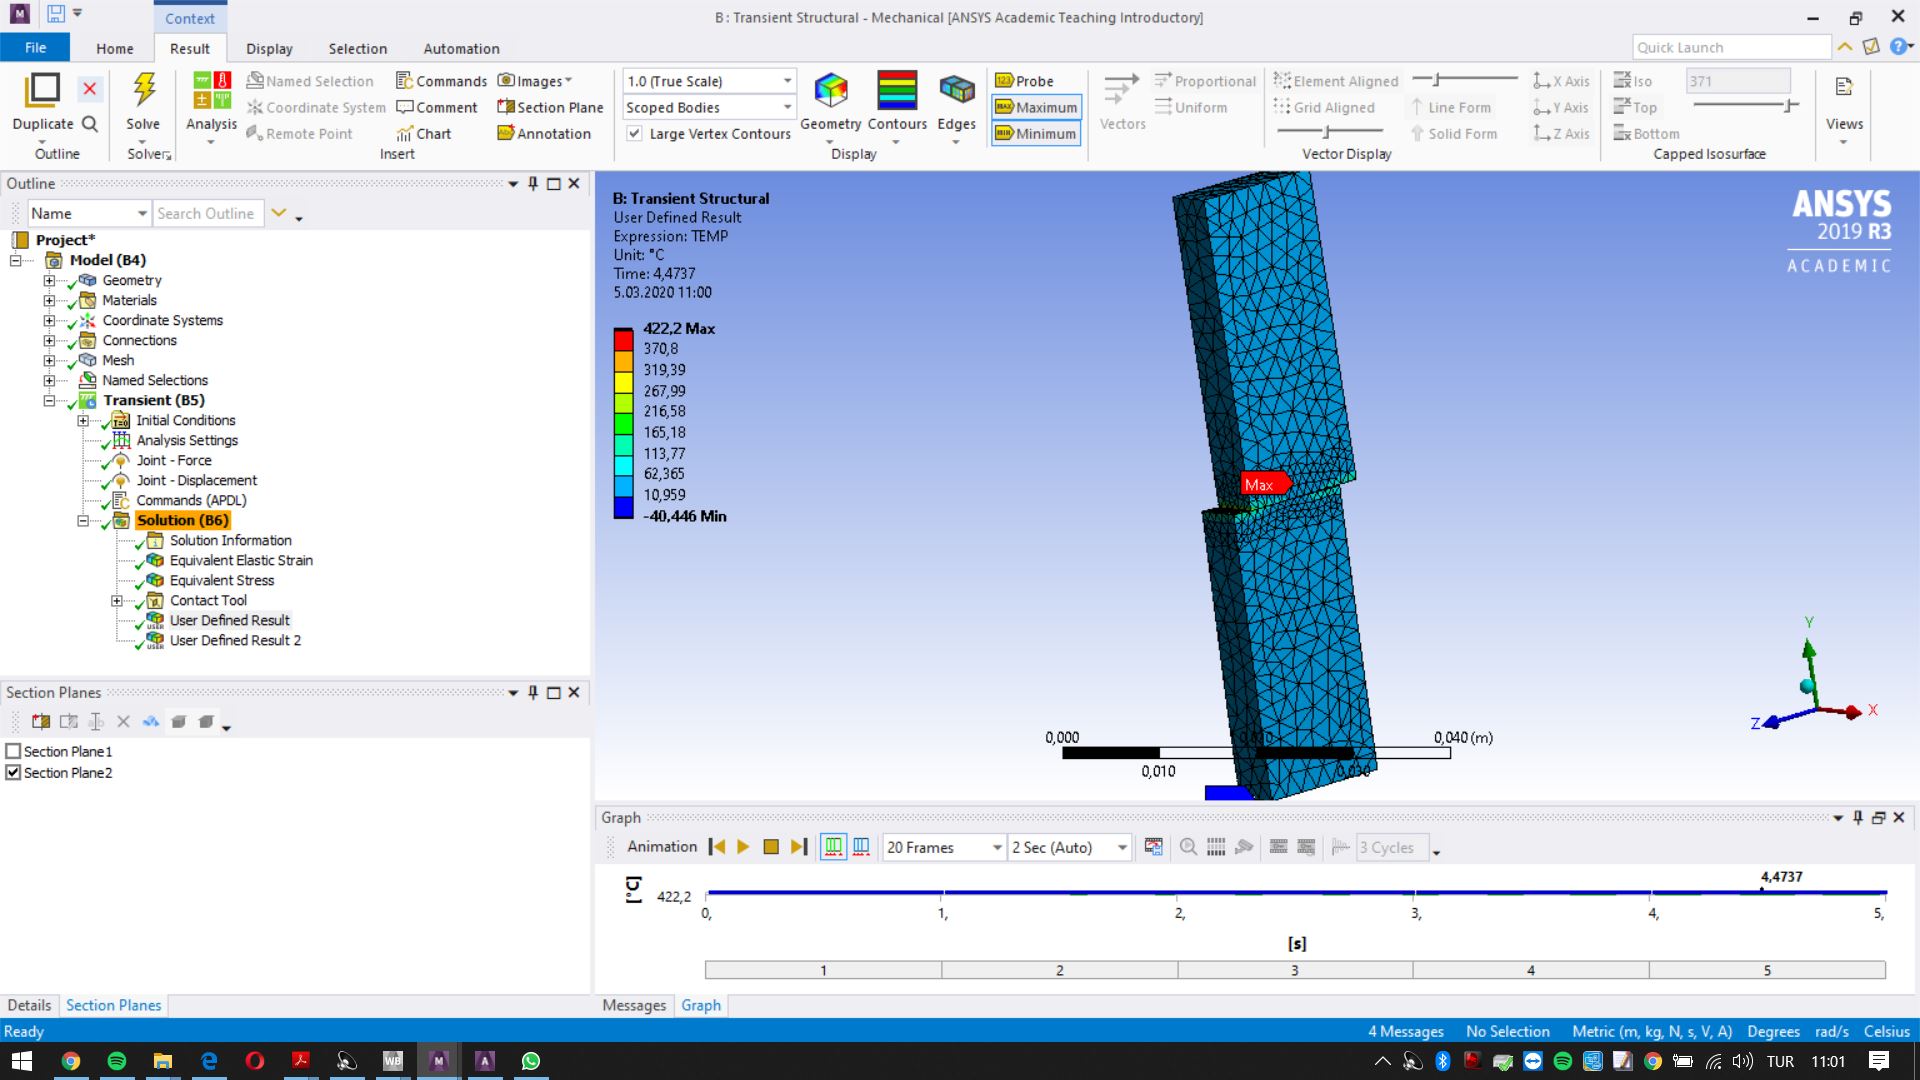Open the result scale dropdown showing 1.0 (True Scale)
Image resolution: width=1920 pixels, height=1080 pixels.
tap(788, 80)
